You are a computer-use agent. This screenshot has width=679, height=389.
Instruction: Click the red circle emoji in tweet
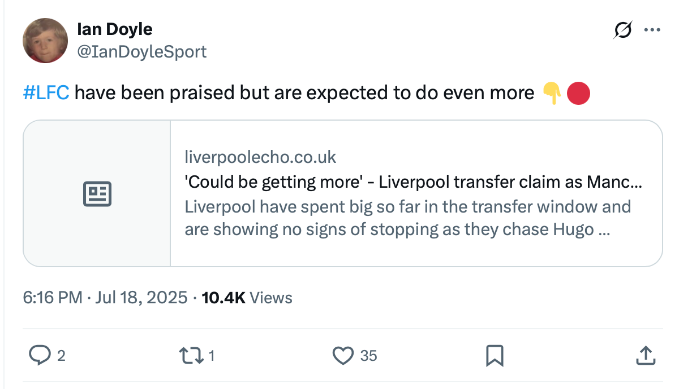(578, 93)
